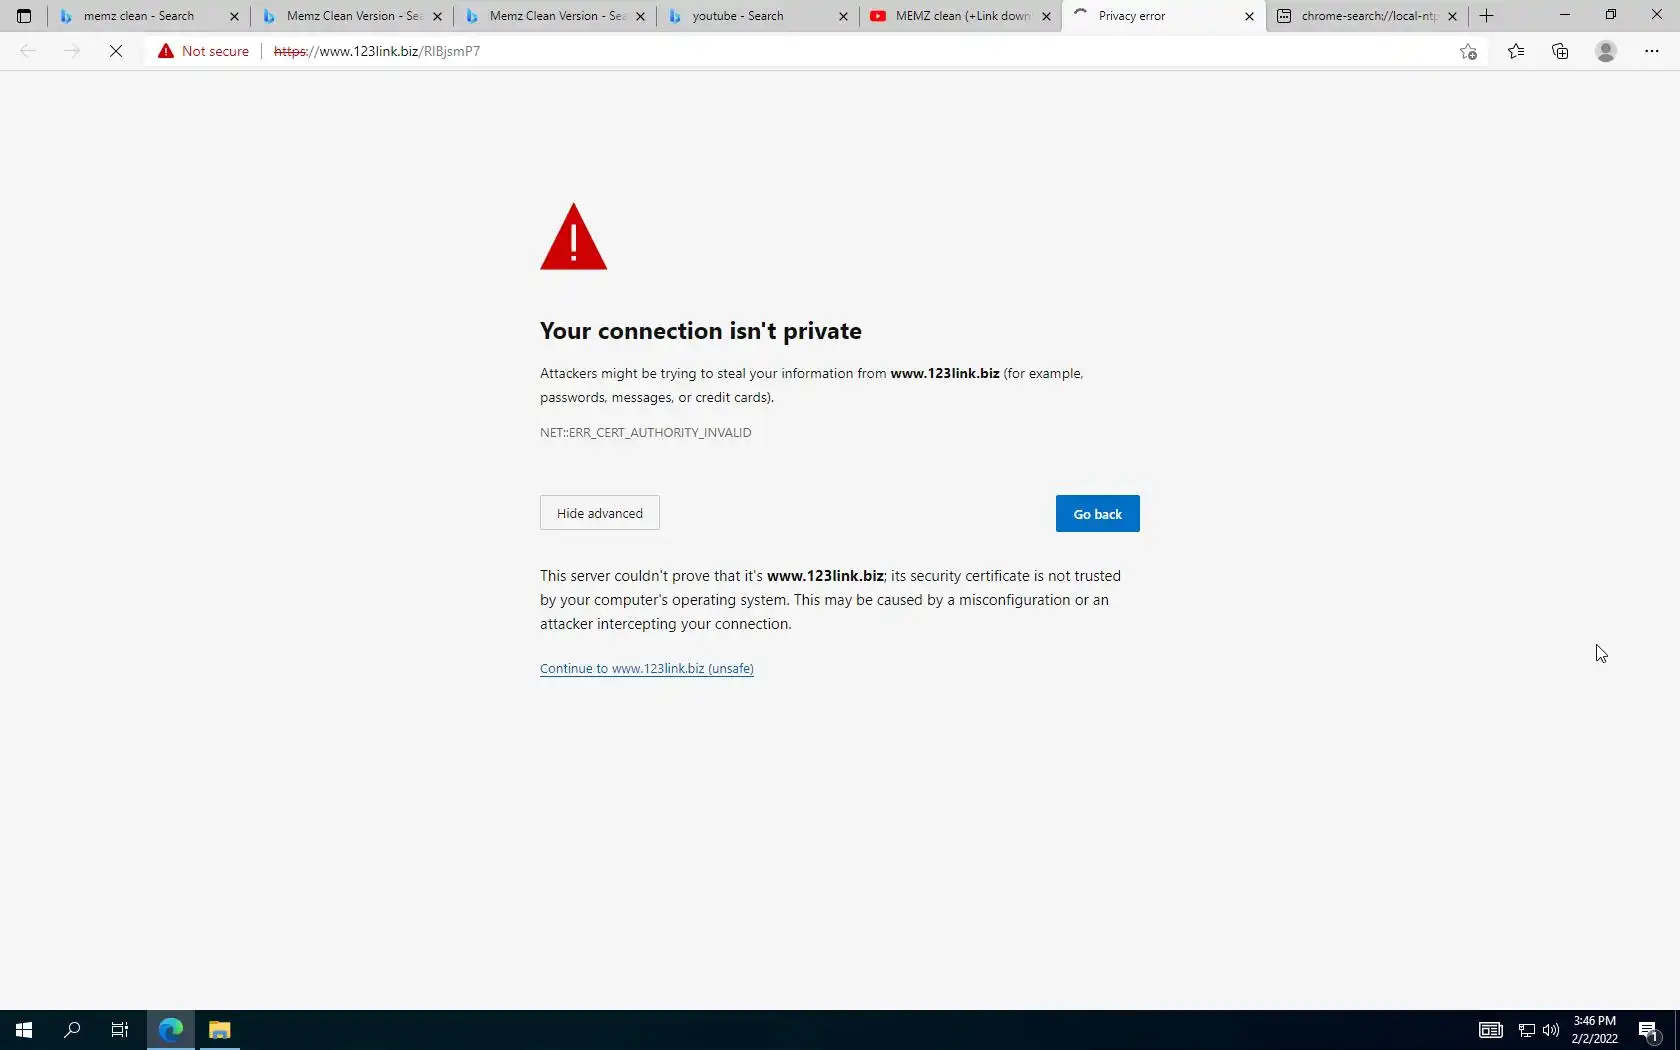Close the chrome-search tab

tap(1452, 16)
